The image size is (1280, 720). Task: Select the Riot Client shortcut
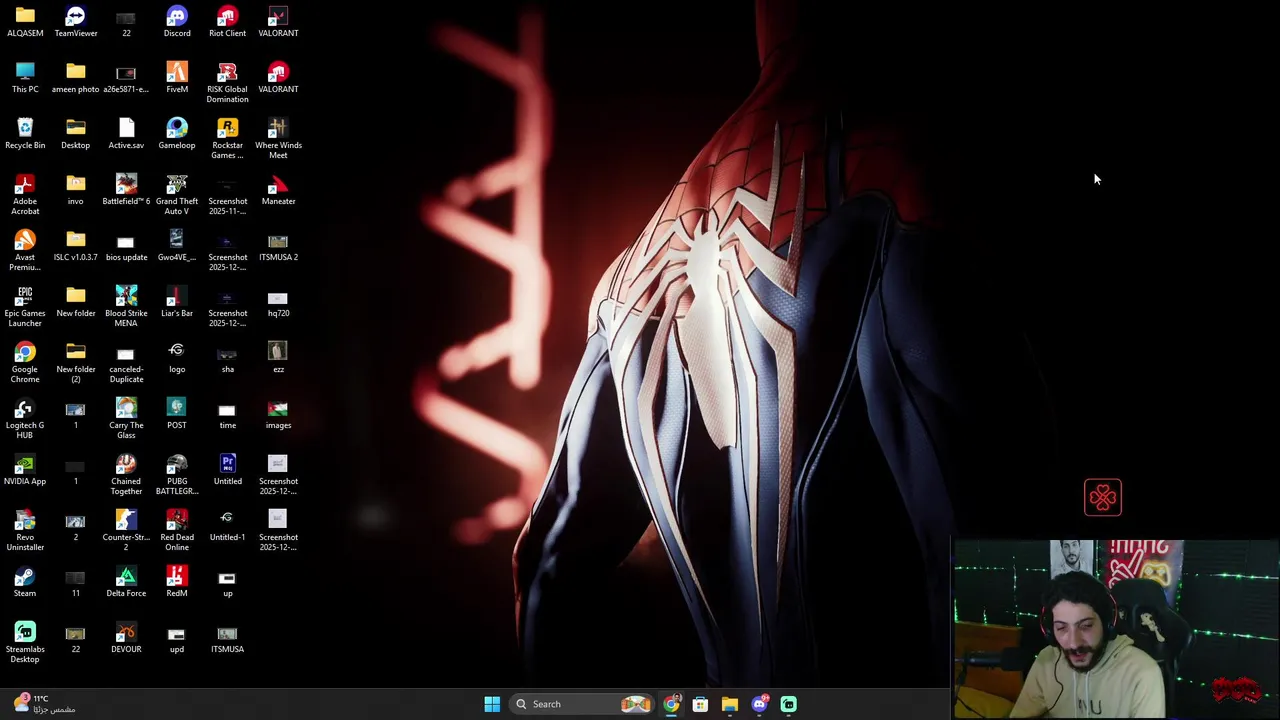tap(227, 22)
